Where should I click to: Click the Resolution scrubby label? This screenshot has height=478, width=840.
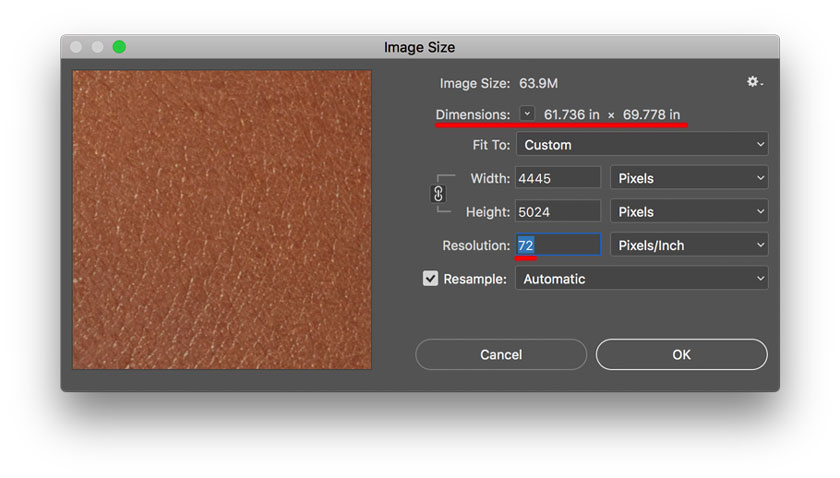tap(475, 245)
